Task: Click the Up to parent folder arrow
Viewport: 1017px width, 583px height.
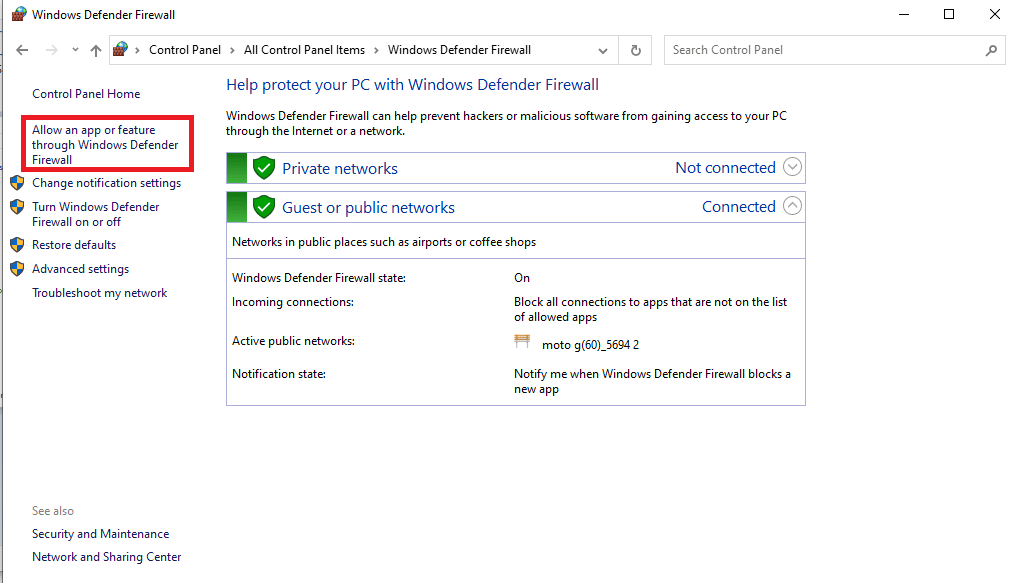Action: click(x=96, y=50)
